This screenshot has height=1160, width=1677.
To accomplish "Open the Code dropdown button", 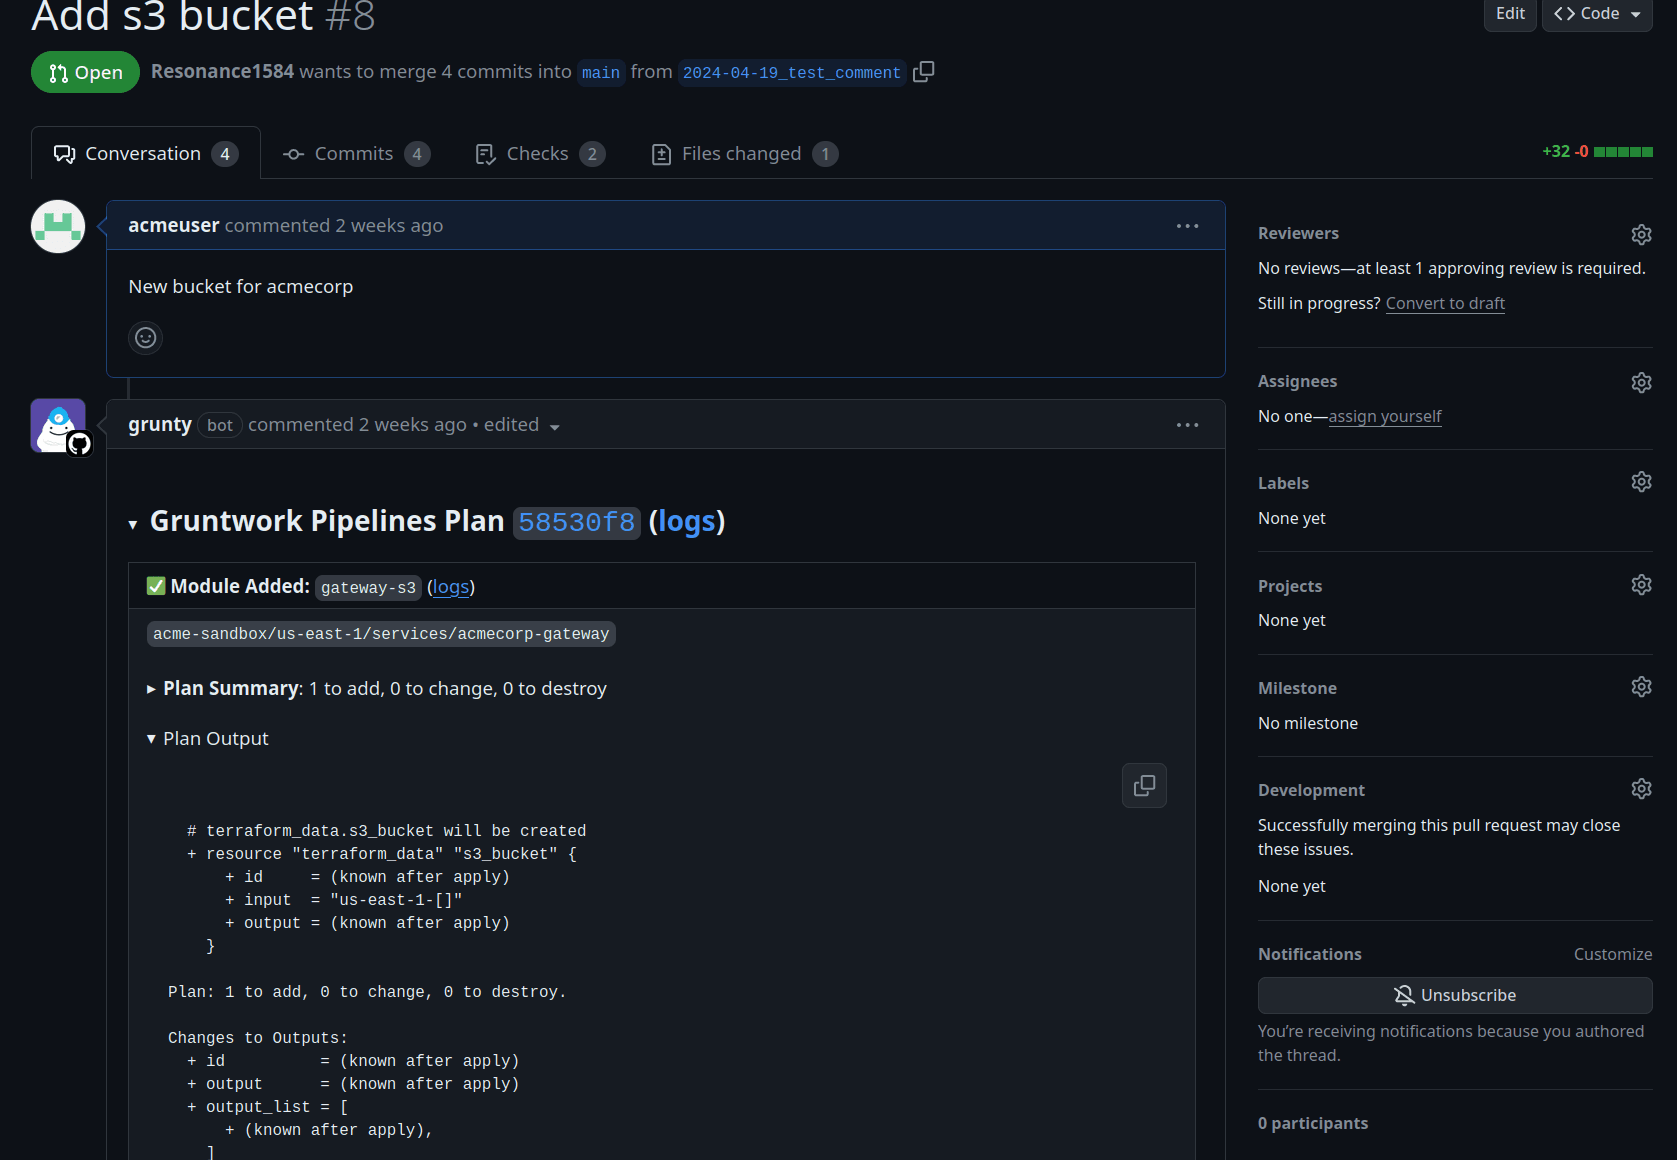I will point(1597,14).
